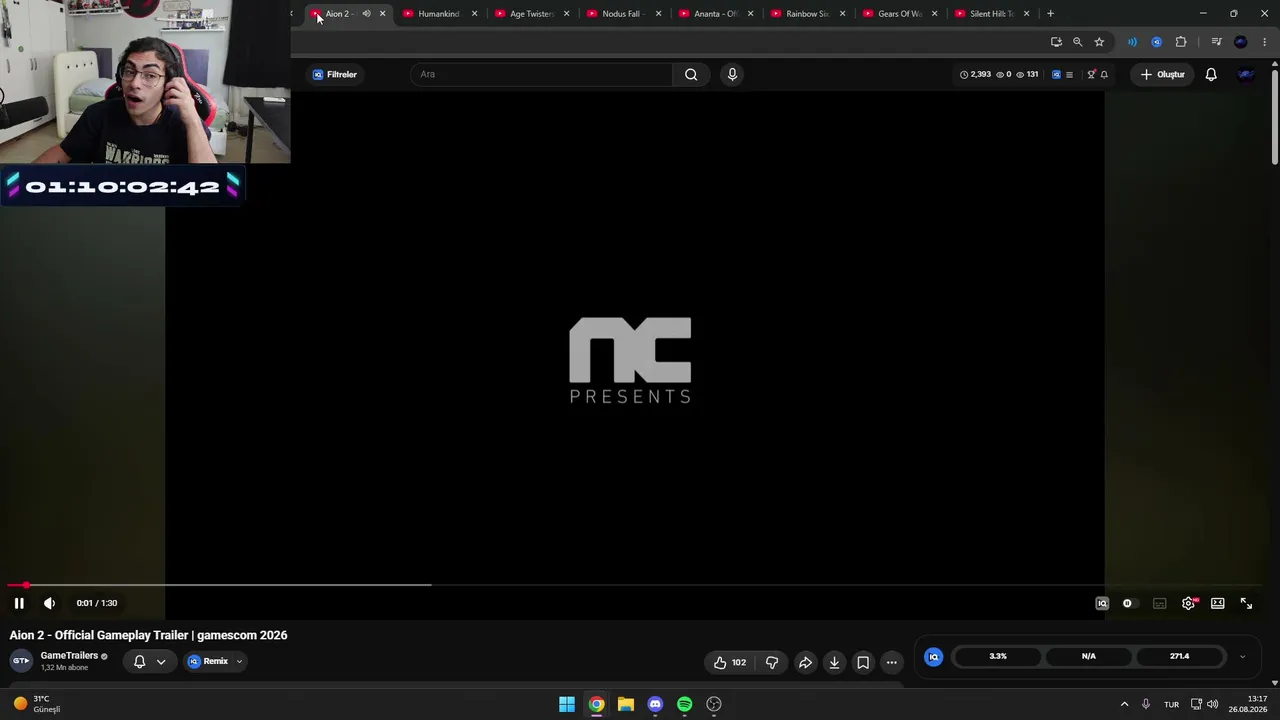Switch to theater mode view
This screenshot has width=1280, height=720.
pyautogui.click(x=1217, y=603)
